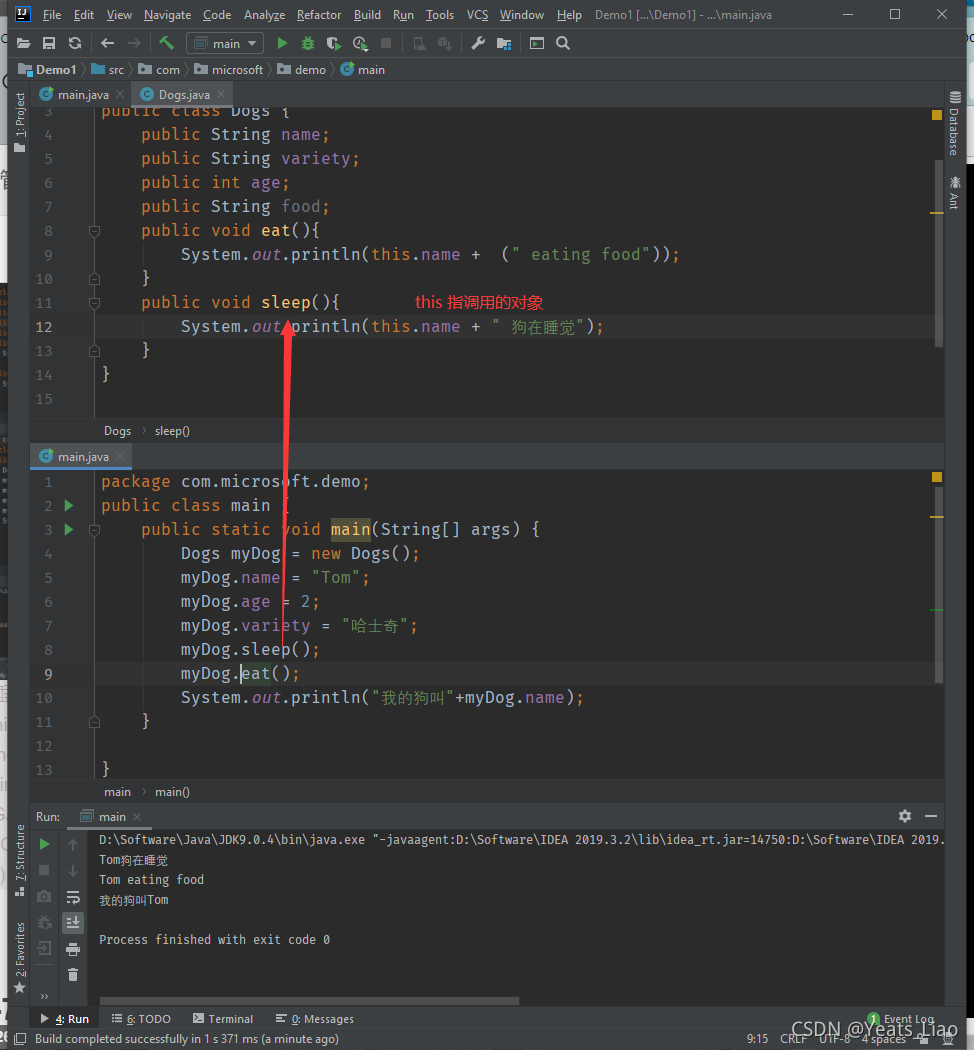
Task: Close the main.java tab in top editor group
Action: point(120,94)
